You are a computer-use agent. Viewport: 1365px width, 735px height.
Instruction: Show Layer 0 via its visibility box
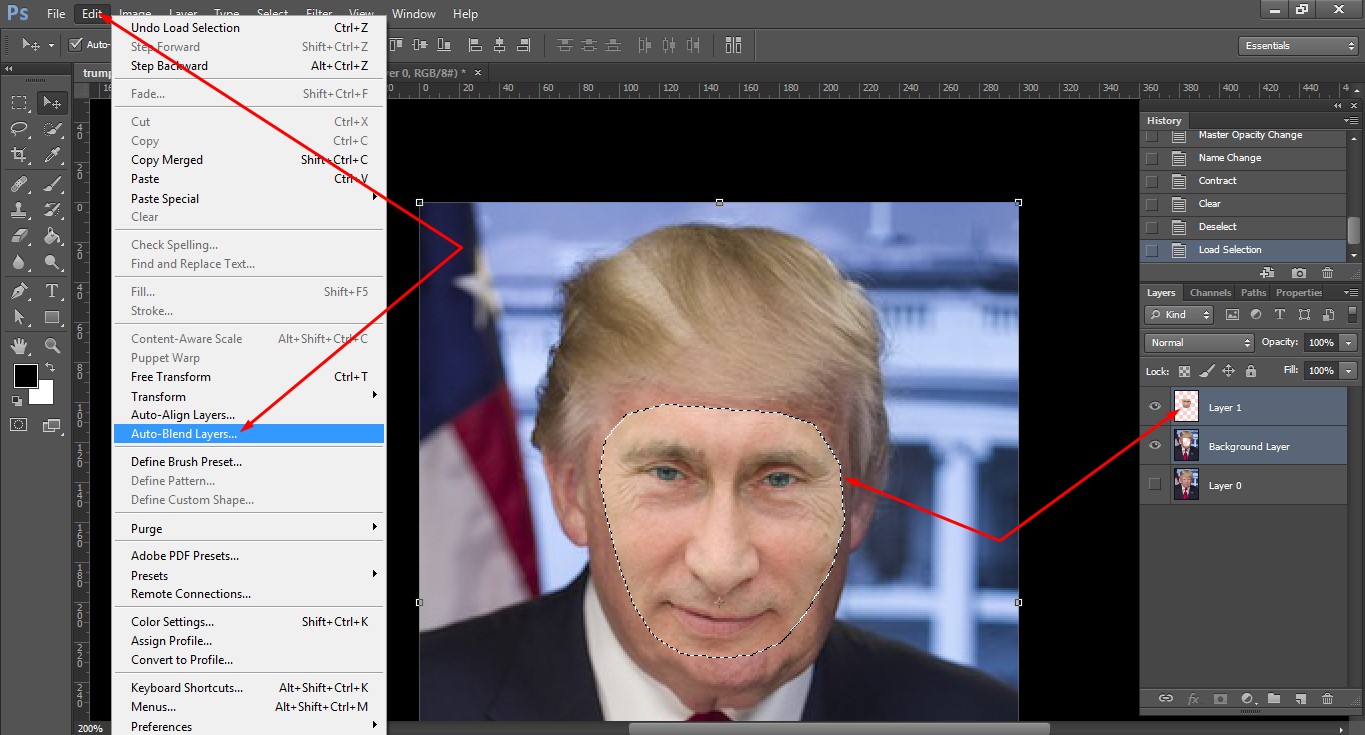[1155, 485]
